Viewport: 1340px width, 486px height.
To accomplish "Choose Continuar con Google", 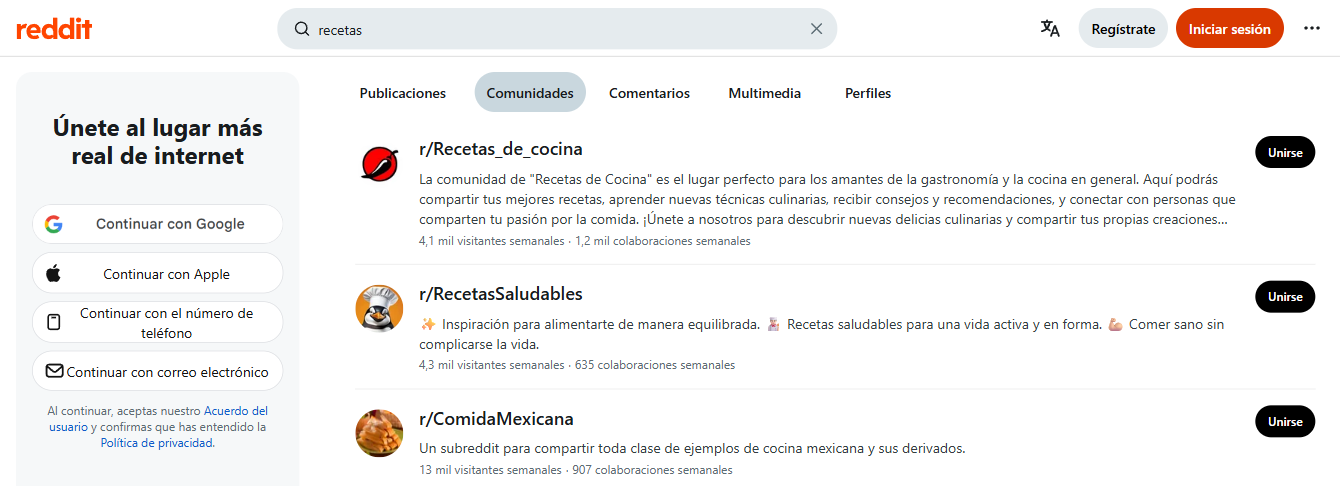I will pos(158,224).
